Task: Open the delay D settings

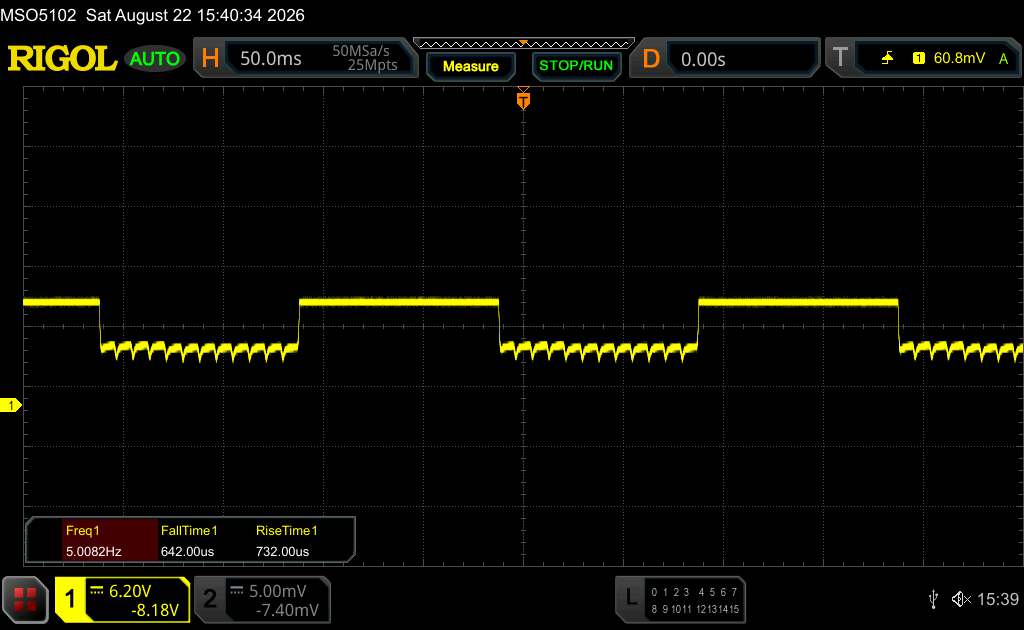Action: (x=651, y=59)
